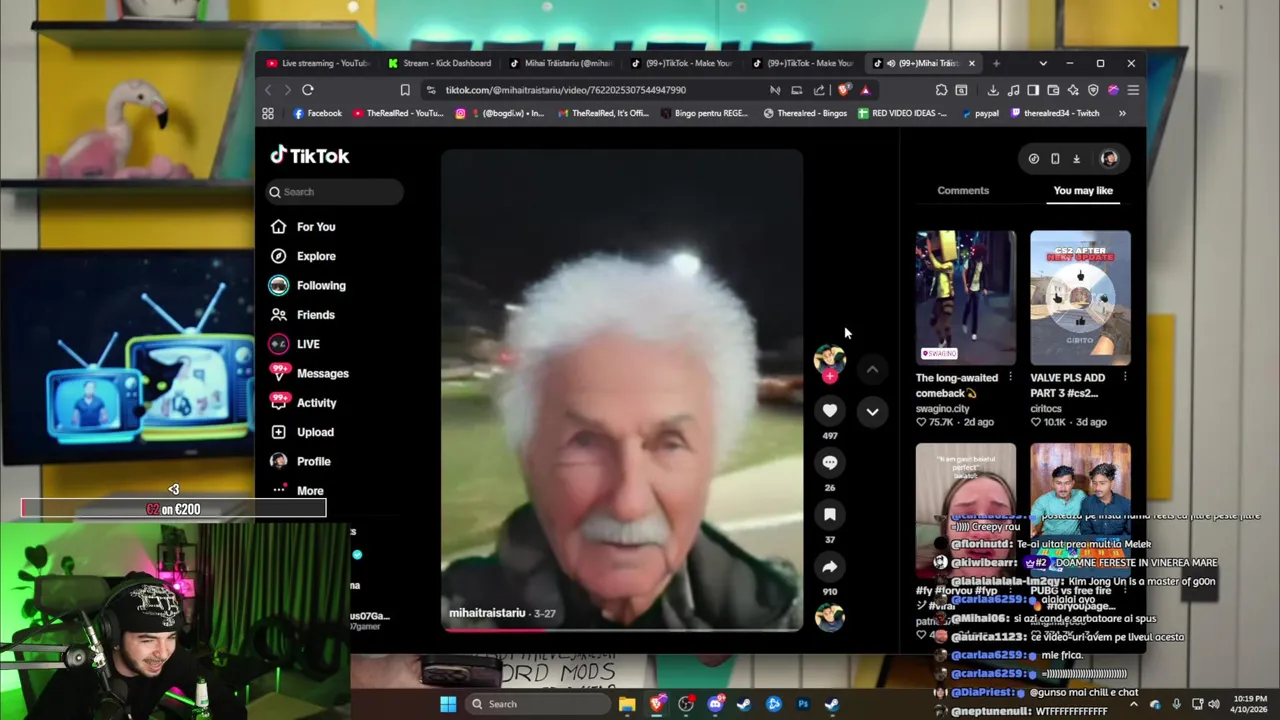Like the TikTok video with the heart icon
The height and width of the screenshot is (720, 1280).
coord(829,410)
